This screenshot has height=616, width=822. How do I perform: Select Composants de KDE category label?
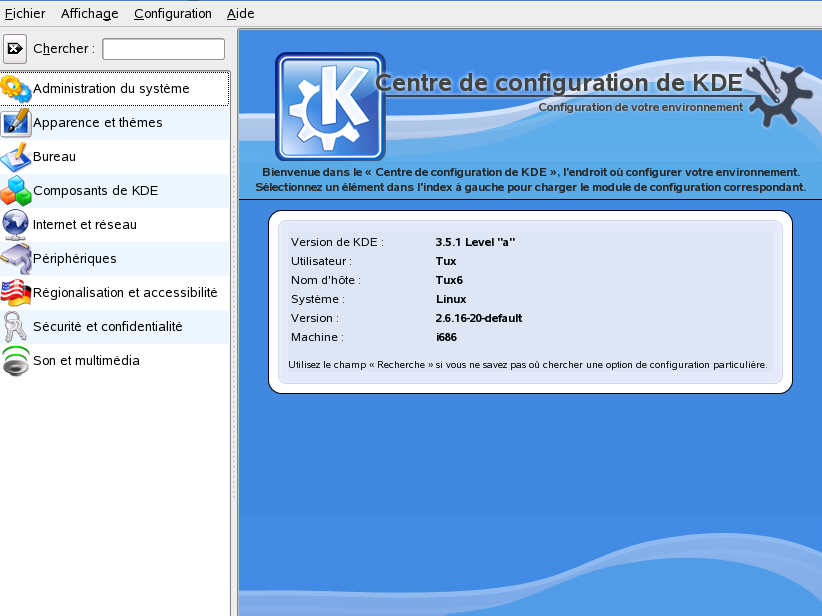click(x=95, y=191)
